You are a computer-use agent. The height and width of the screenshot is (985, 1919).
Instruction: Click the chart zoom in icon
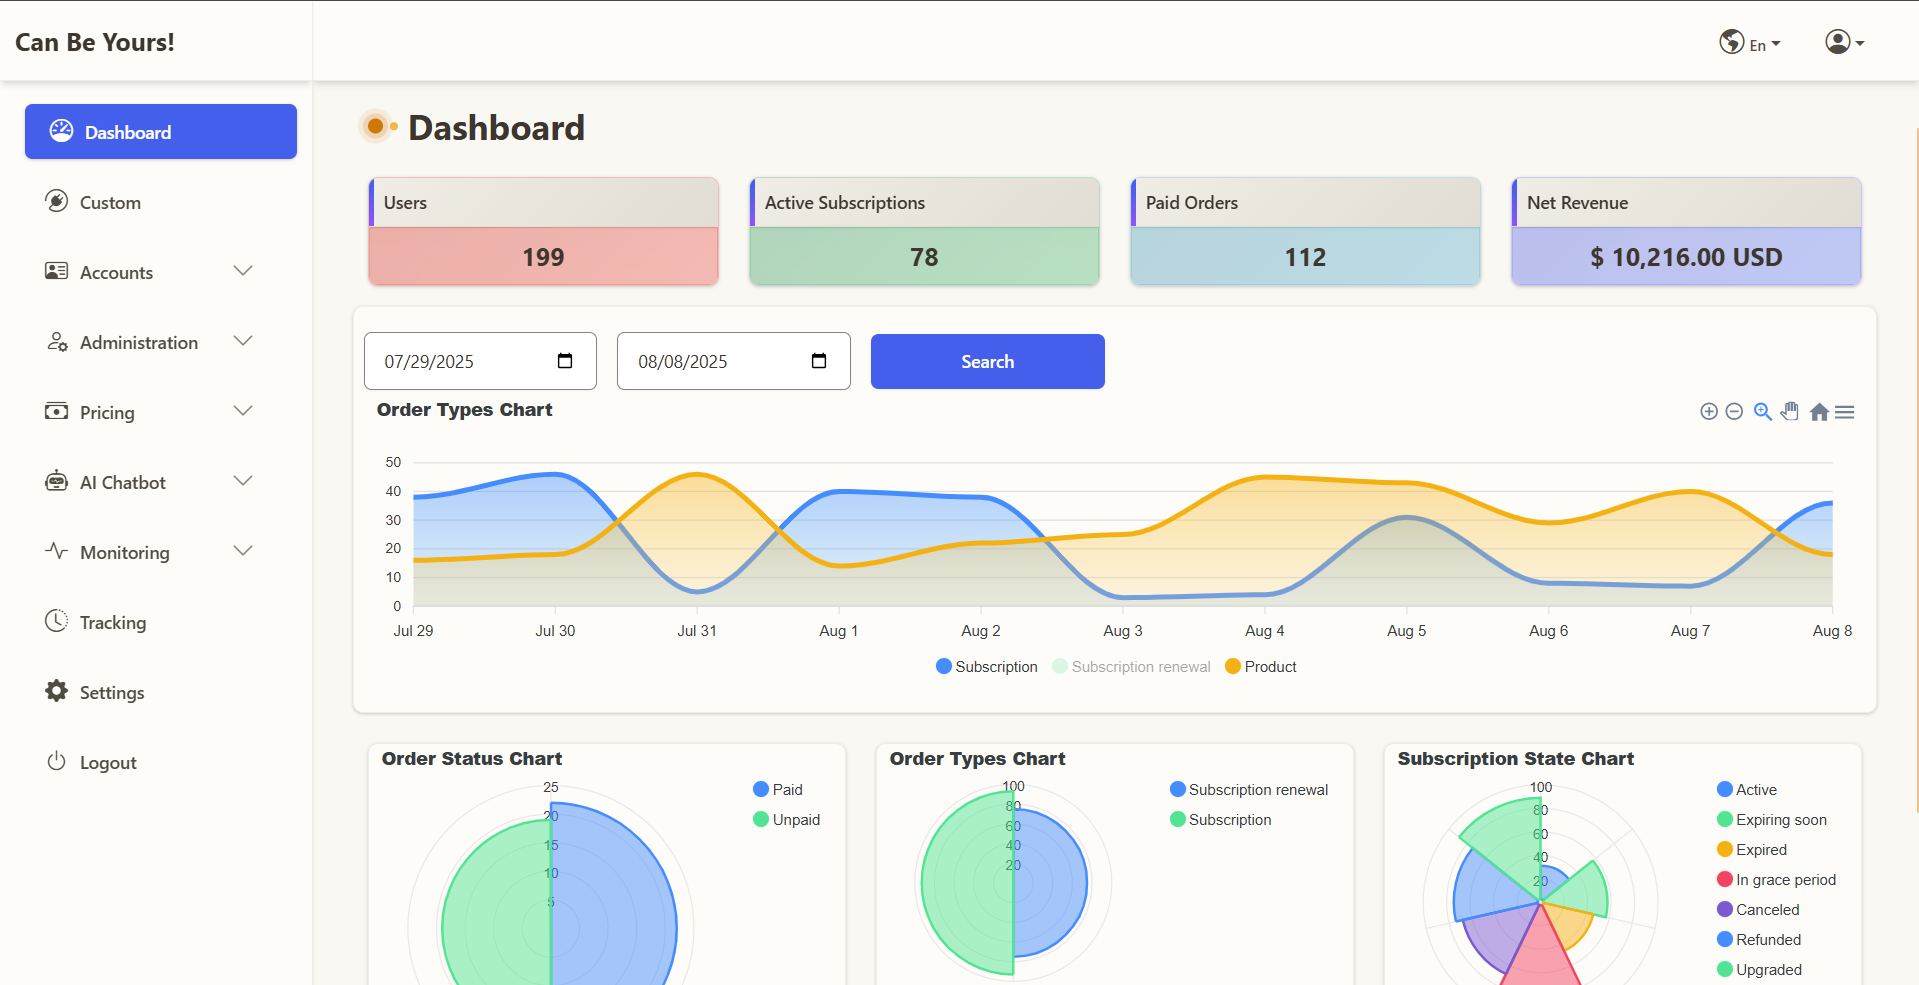[1709, 412]
